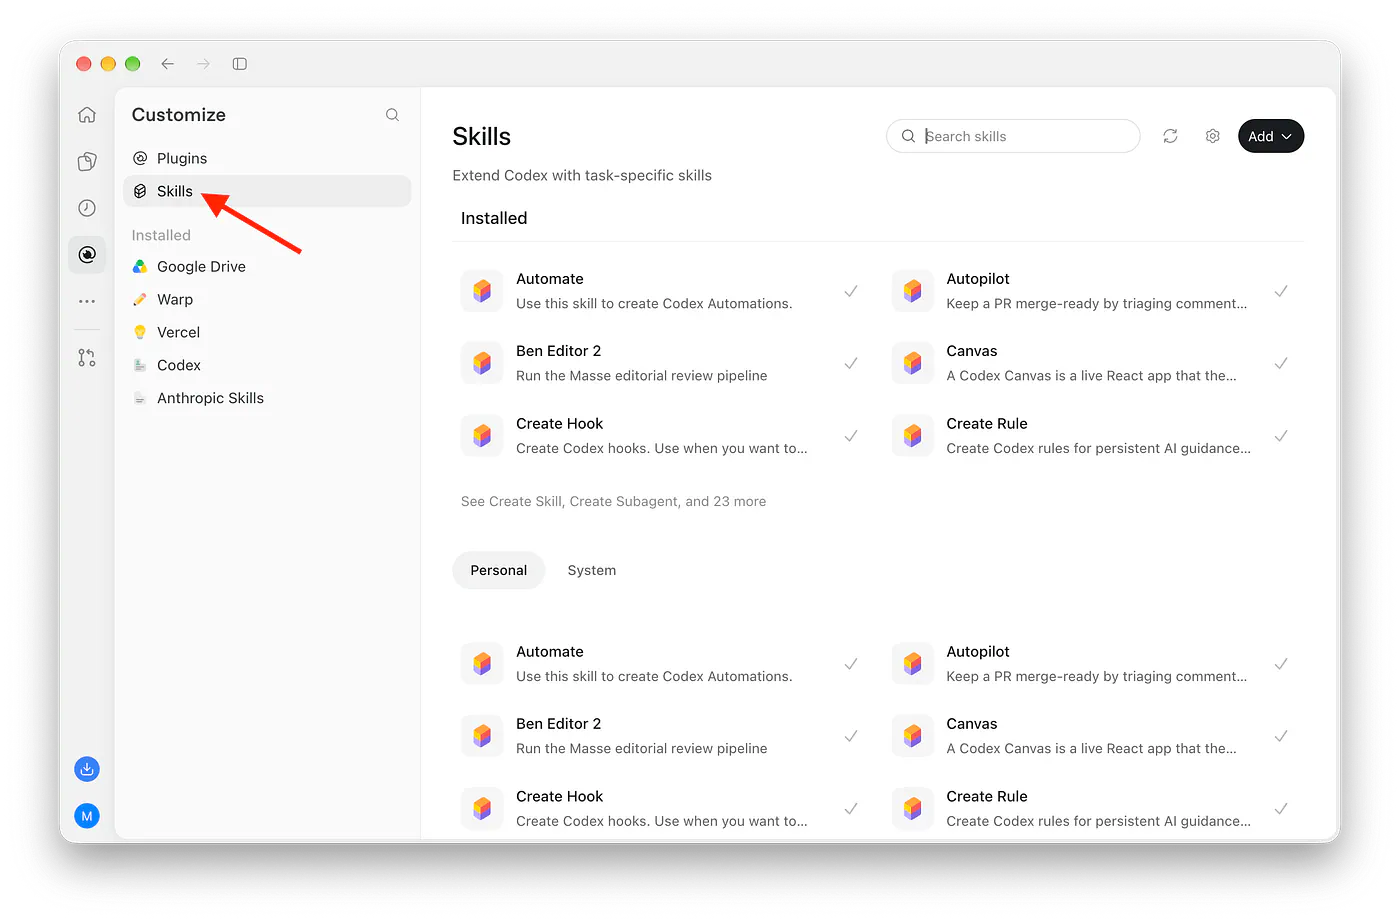Click the history clock icon in sidebar
This screenshot has width=1400, height=922.
point(87,208)
